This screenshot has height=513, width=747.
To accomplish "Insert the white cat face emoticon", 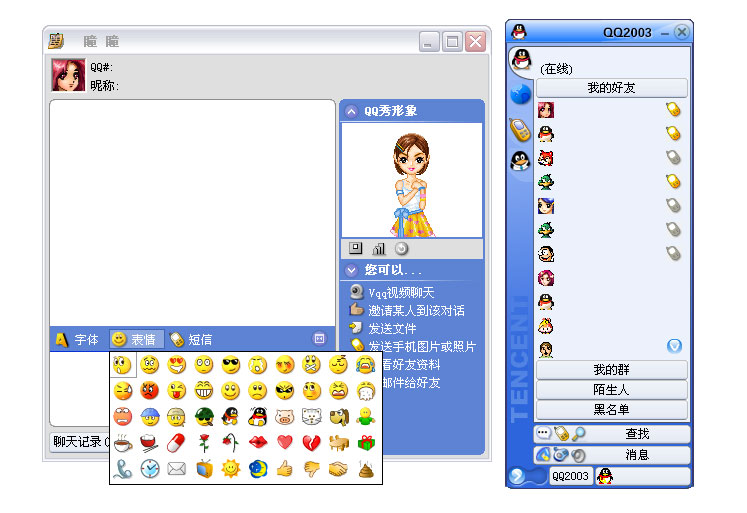I will click(312, 417).
